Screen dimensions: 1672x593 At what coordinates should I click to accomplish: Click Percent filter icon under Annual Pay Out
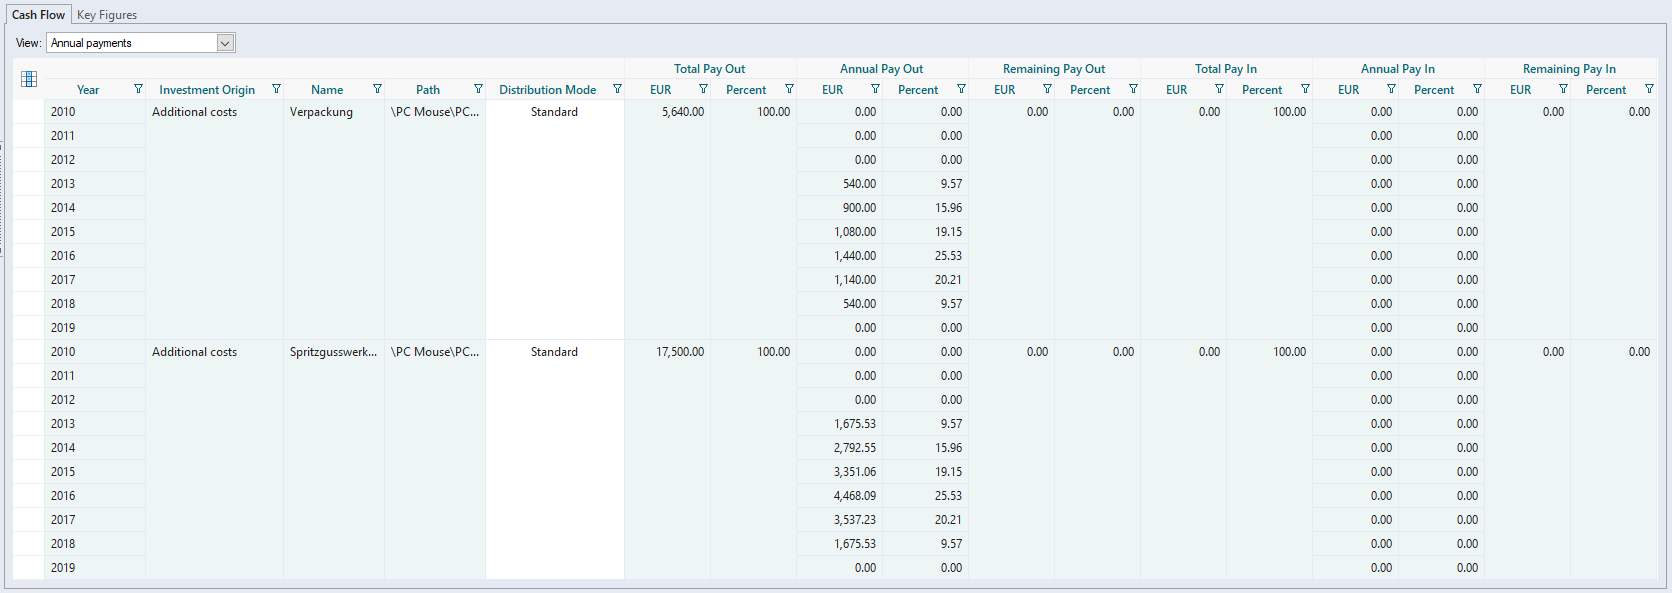[x=961, y=89]
